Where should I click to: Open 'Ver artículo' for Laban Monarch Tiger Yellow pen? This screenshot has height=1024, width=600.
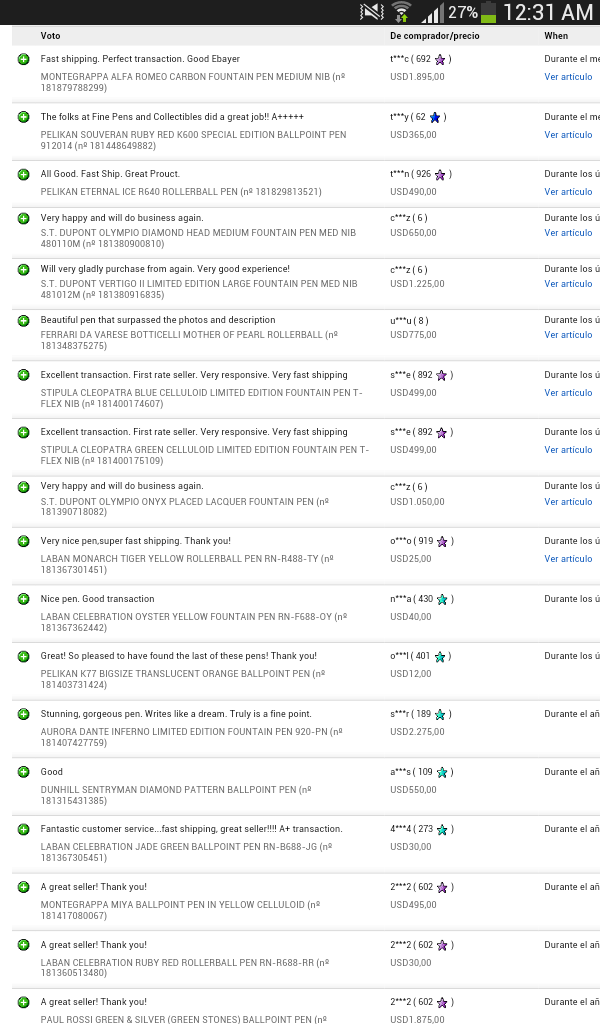tap(568, 559)
